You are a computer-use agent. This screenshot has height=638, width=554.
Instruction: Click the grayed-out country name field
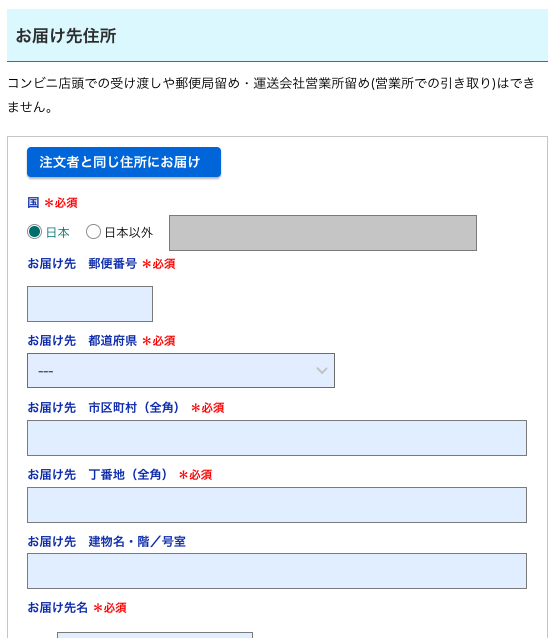323,233
